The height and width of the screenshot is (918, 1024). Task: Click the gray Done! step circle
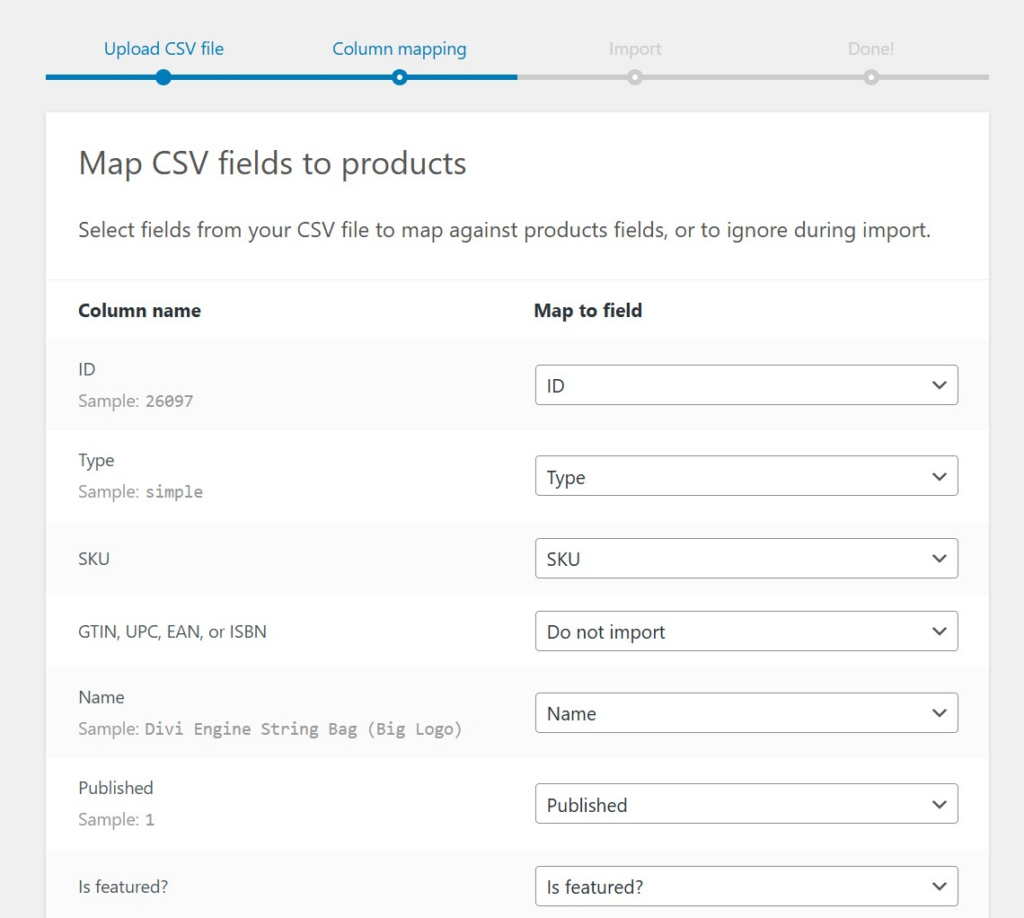[x=871, y=77]
